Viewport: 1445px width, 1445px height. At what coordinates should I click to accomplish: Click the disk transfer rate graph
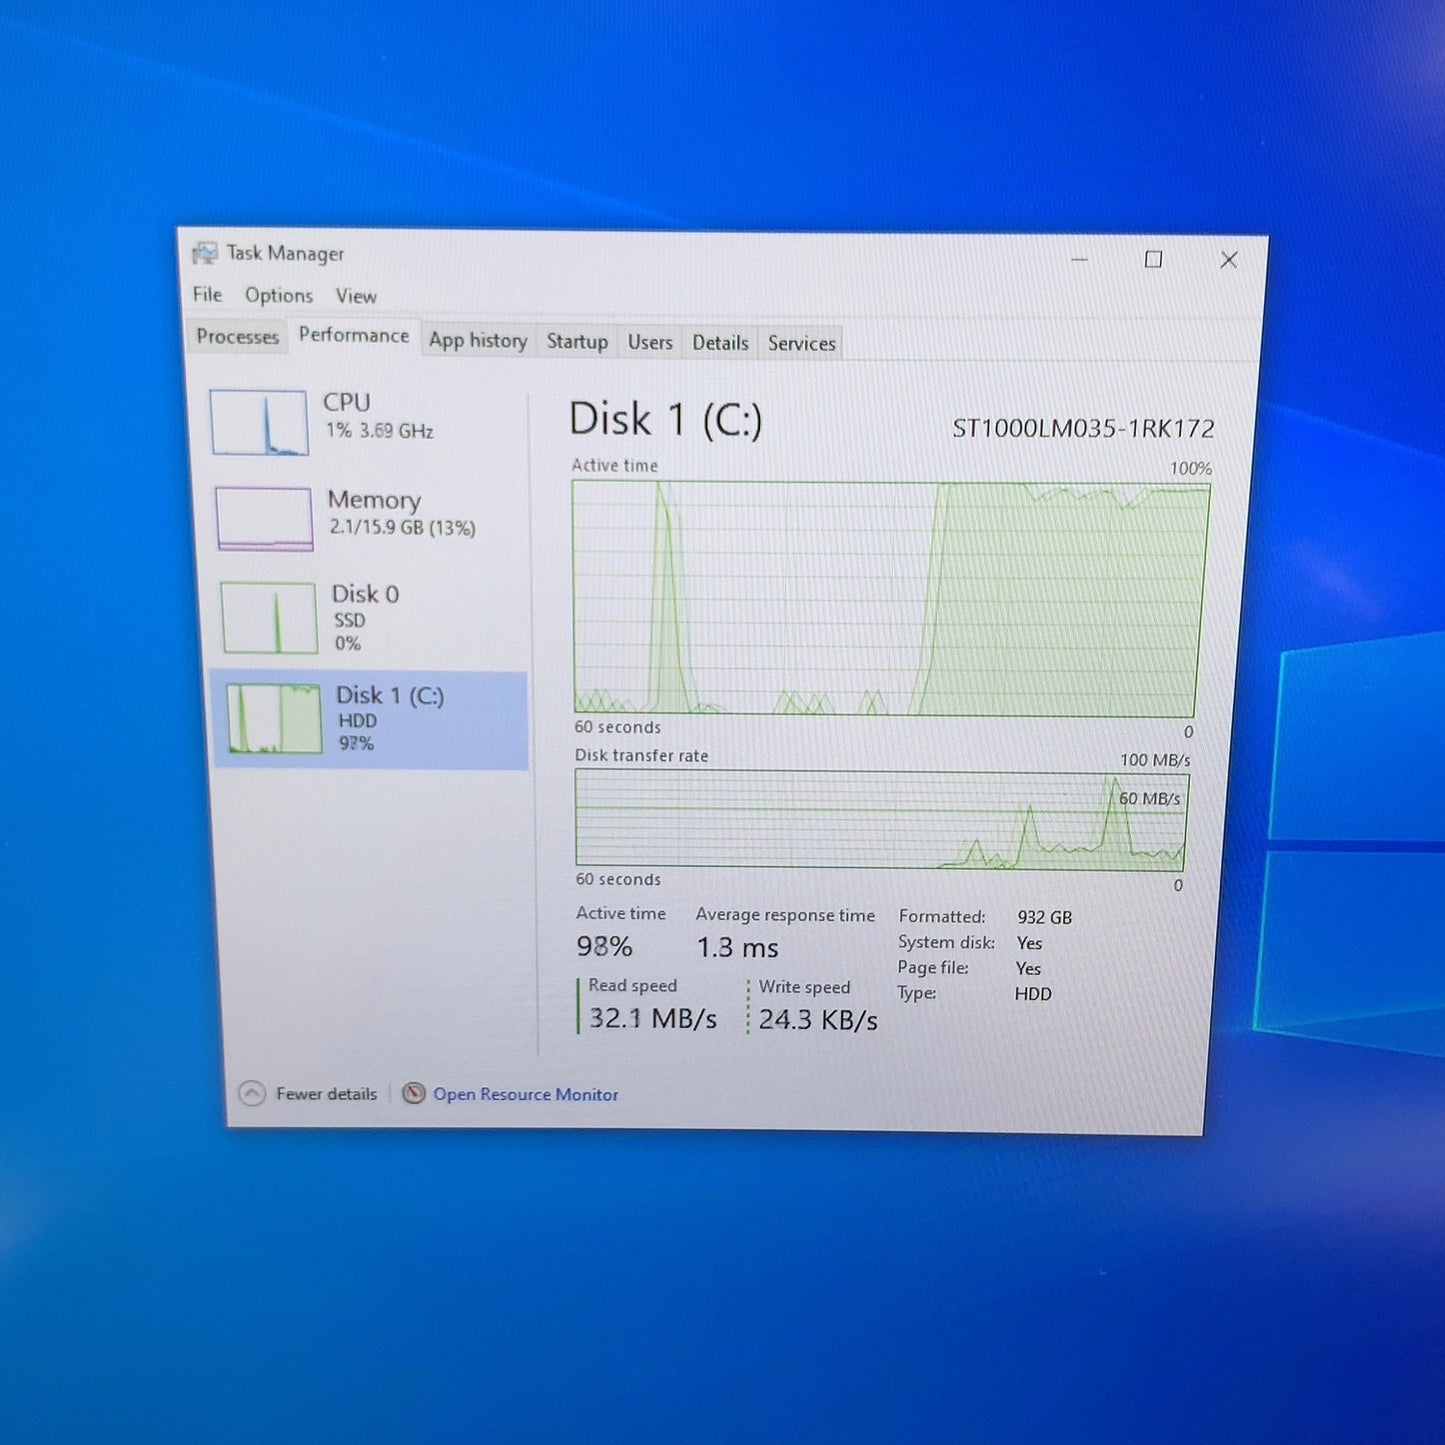tap(882, 819)
